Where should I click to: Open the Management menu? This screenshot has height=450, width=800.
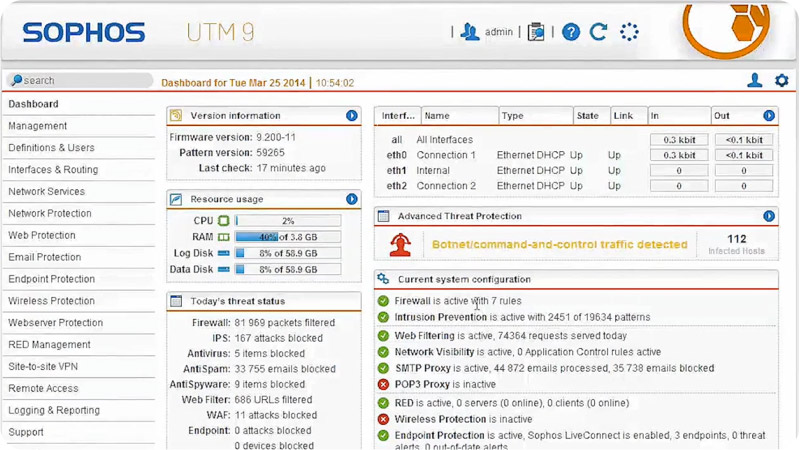point(37,126)
